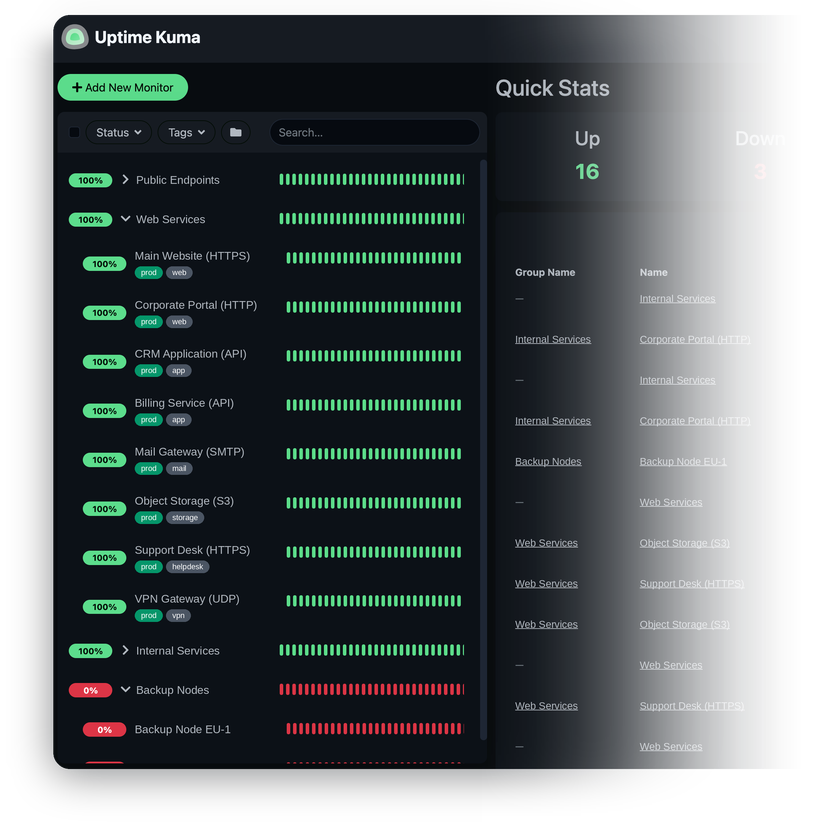Open the Status filter dropdown
Screen dimensions: 840x836
tap(118, 132)
